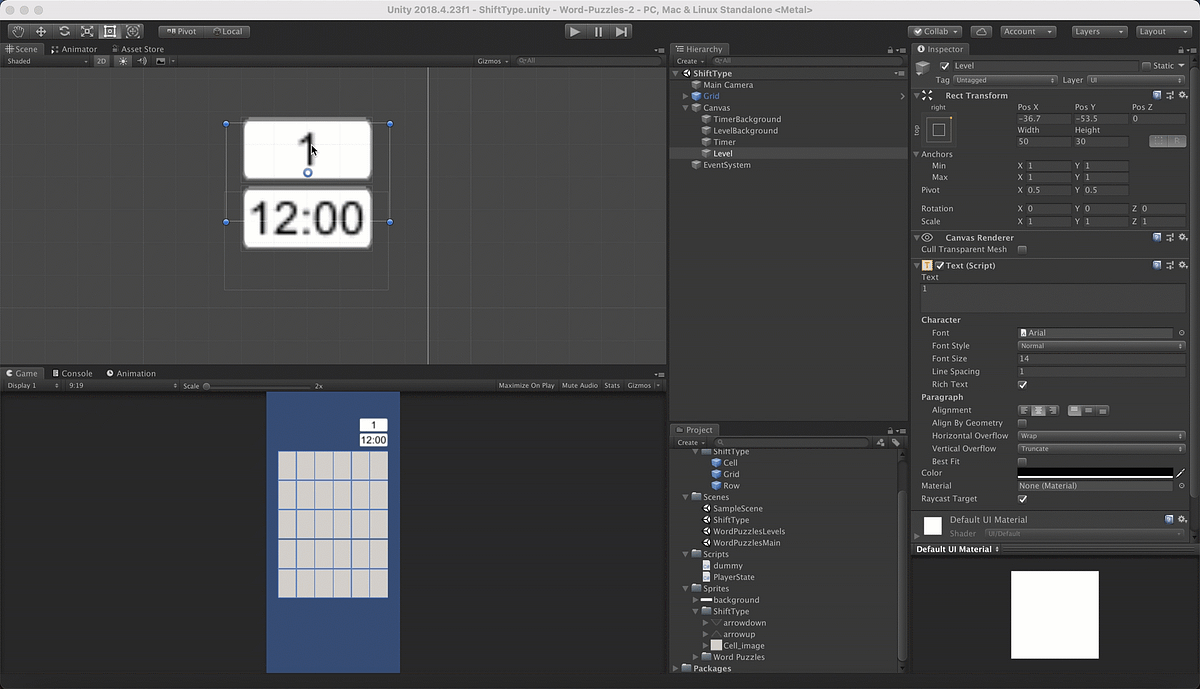This screenshot has height=689, width=1200.
Task: Toggle scene lighting in the Scene view toolbar
Action: [120, 60]
